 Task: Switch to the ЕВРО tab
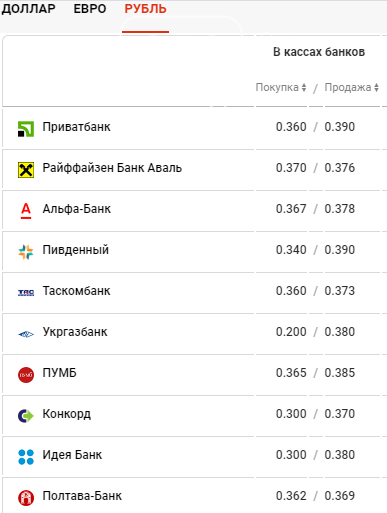coord(90,9)
